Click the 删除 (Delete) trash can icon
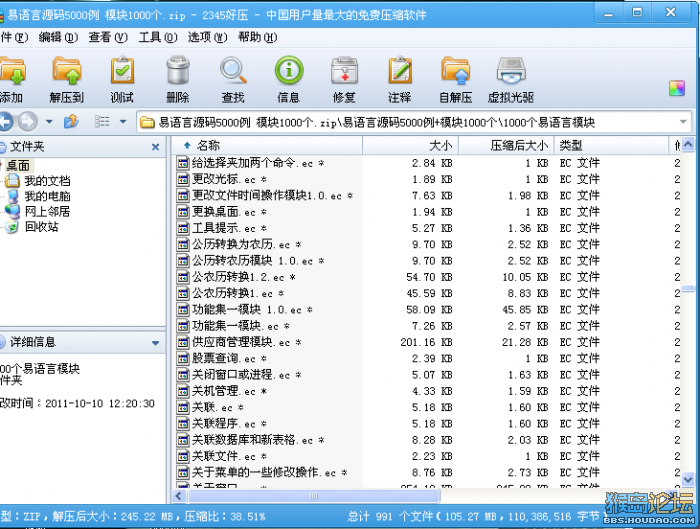Viewport: 700px width, 529px height. (178, 70)
